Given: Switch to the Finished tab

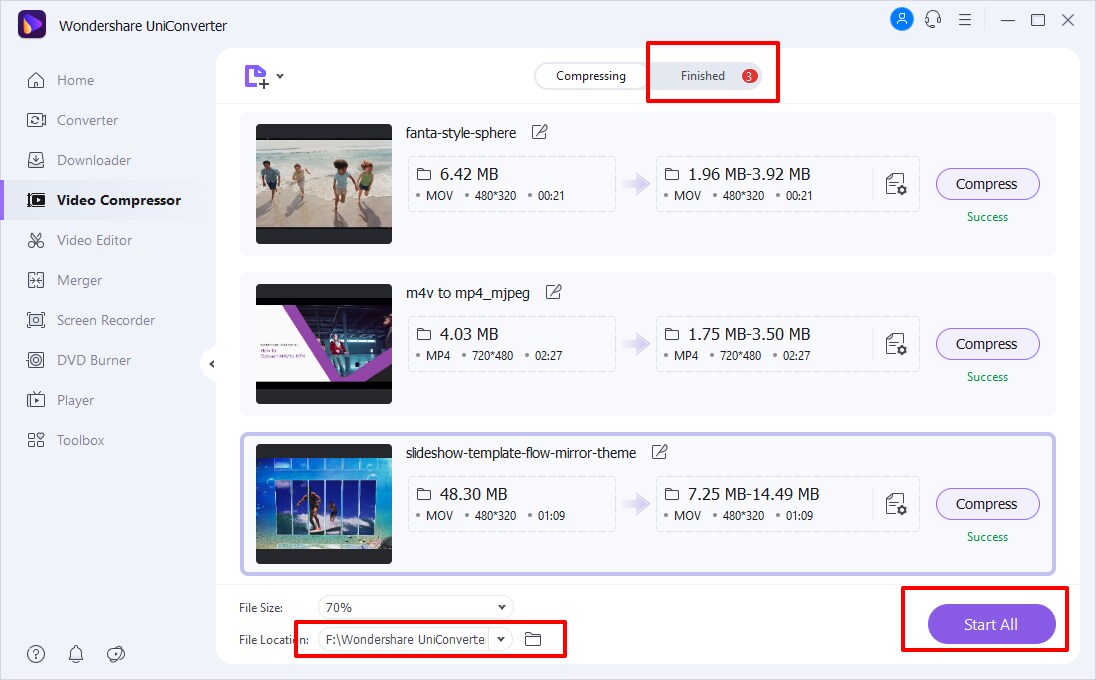Looking at the screenshot, I should [x=704, y=76].
